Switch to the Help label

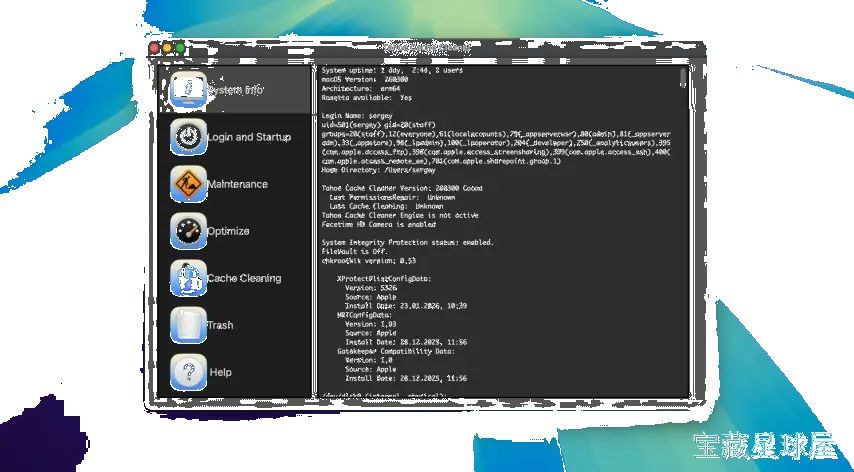pyautogui.click(x=221, y=372)
